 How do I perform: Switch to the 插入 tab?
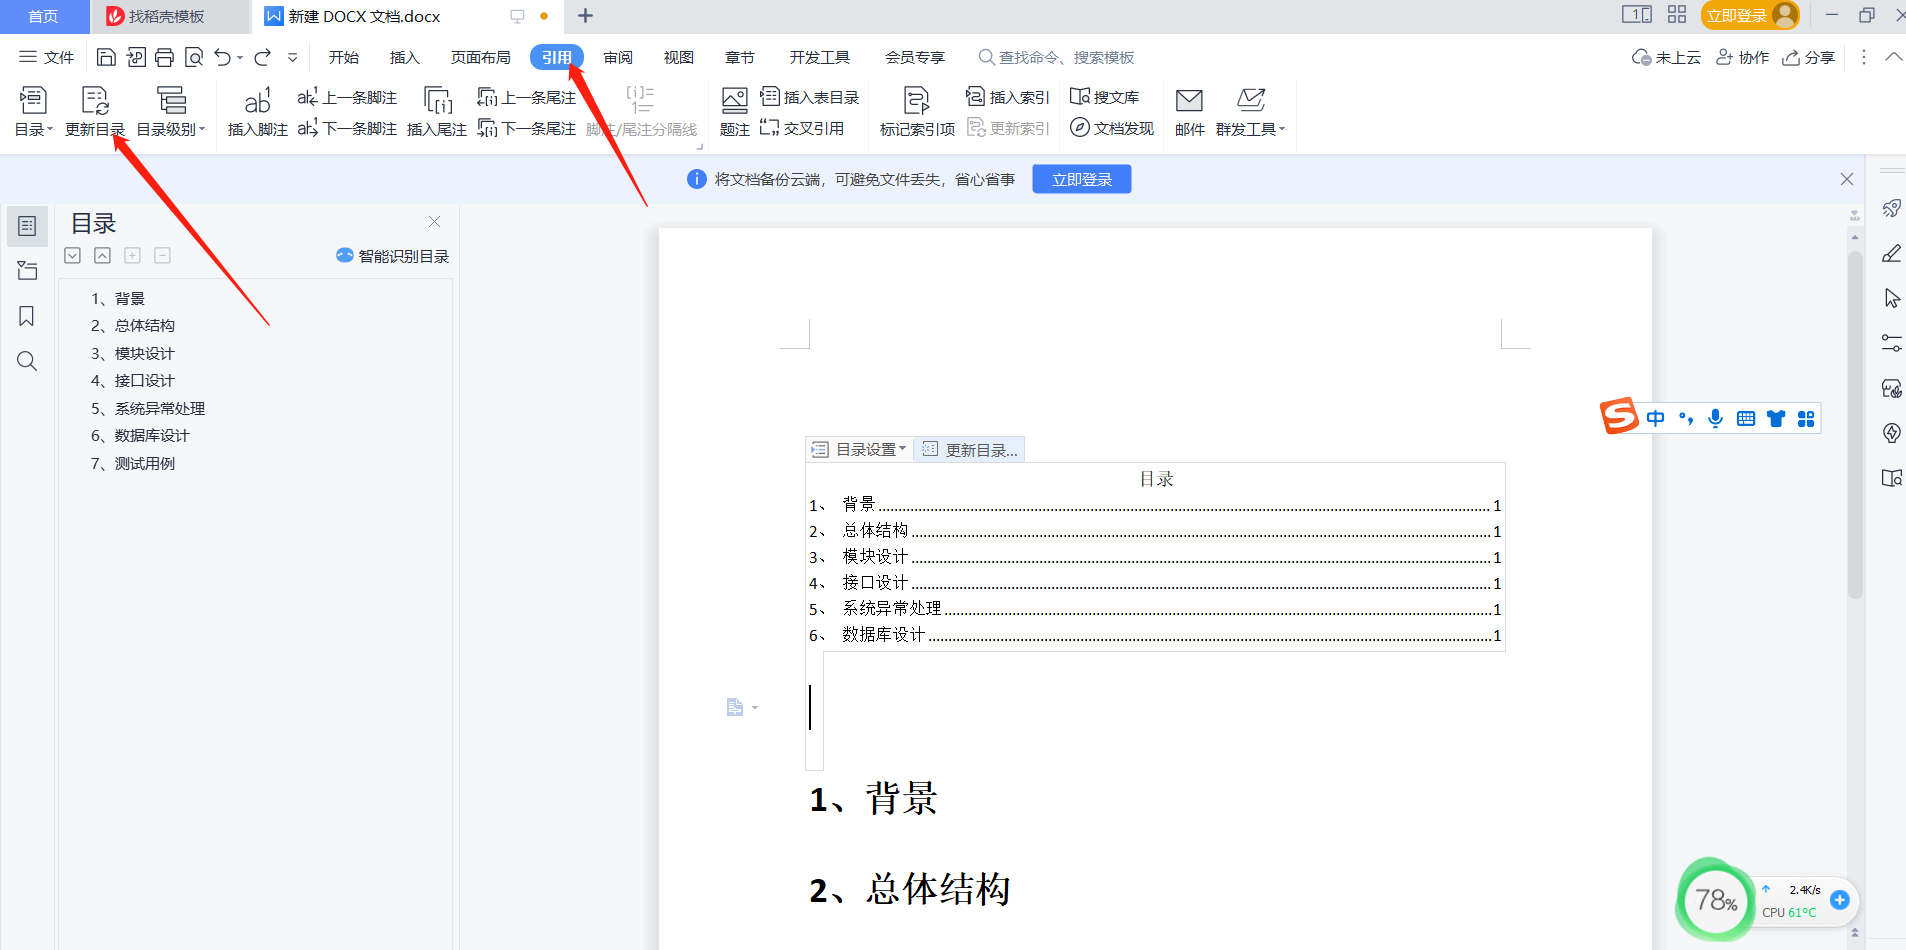tap(404, 57)
